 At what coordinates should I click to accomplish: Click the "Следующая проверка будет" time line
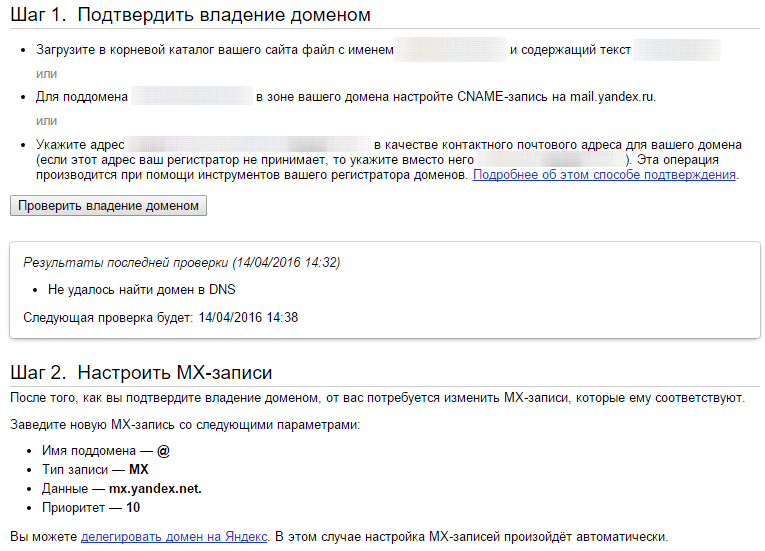point(160,318)
